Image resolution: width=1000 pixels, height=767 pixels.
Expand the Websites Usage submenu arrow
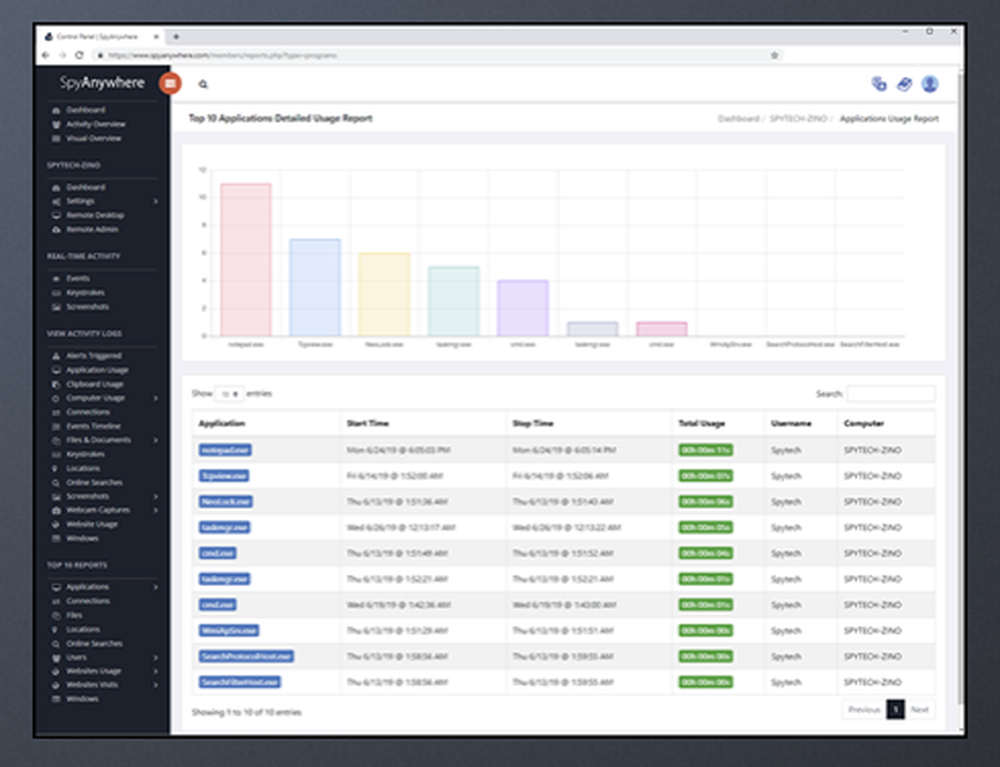click(x=155, y=671)
